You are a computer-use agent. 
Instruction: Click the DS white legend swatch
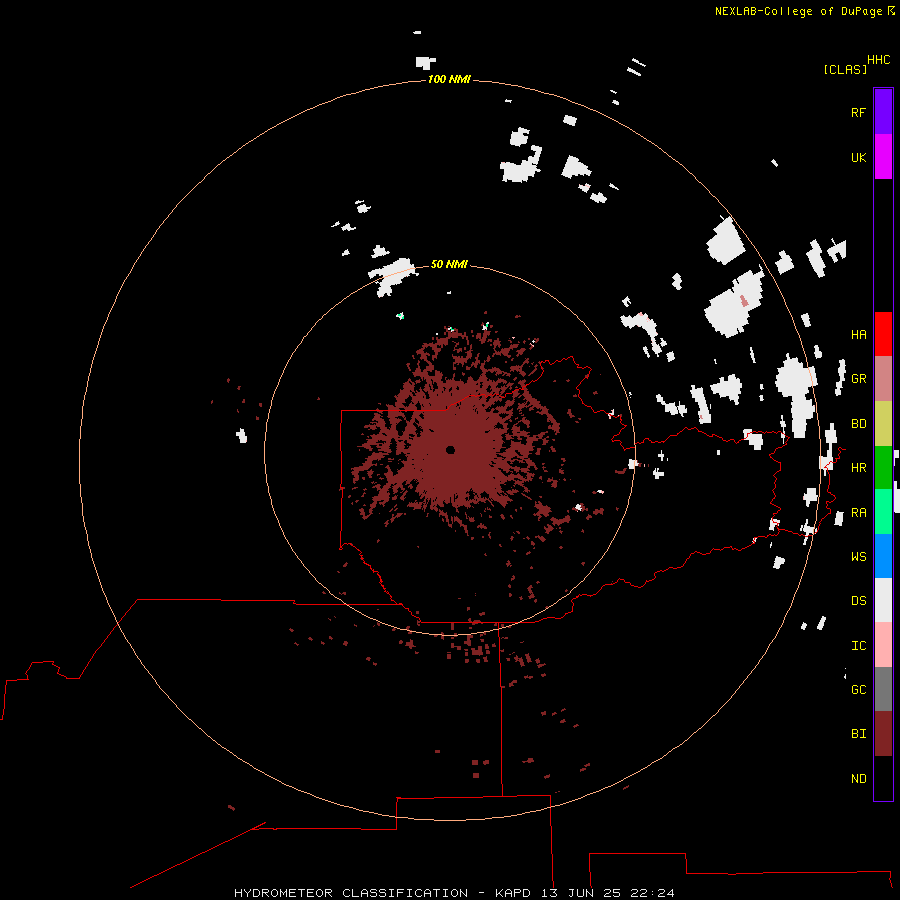pos(883,600)
